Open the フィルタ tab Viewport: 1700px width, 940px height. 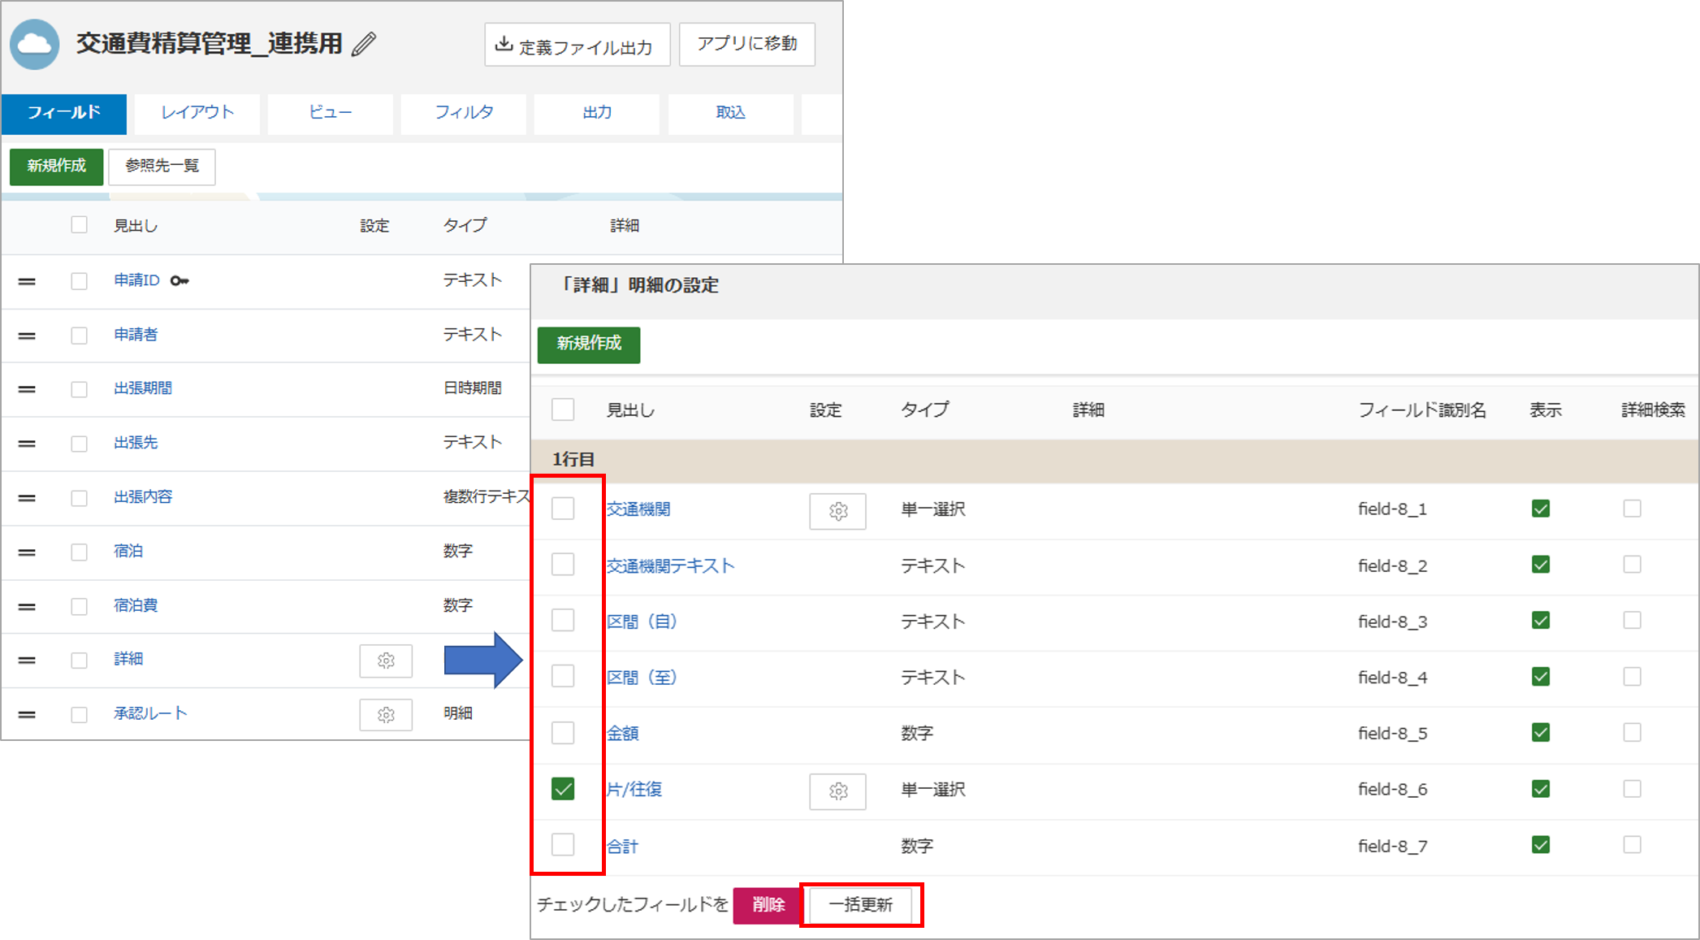(x=464, y=113)
